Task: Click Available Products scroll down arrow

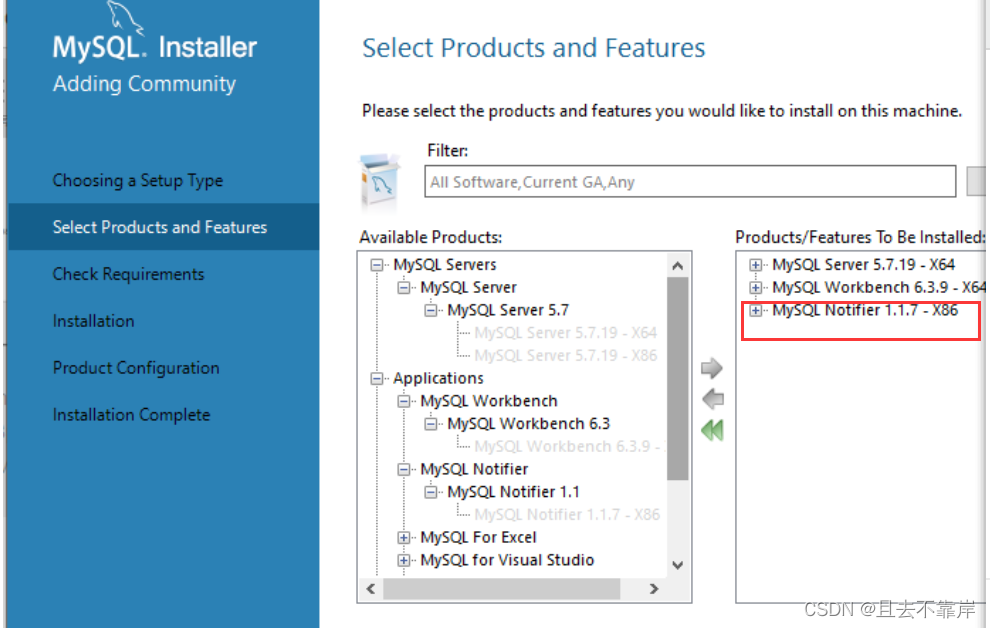Action: tap(677, 565)
